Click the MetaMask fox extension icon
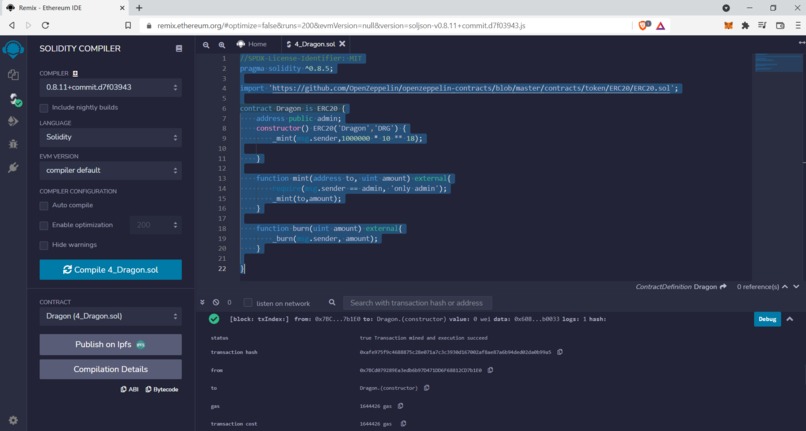Viewport: 806px width, 431px height. pyautogui.click(x=728, y=25)
